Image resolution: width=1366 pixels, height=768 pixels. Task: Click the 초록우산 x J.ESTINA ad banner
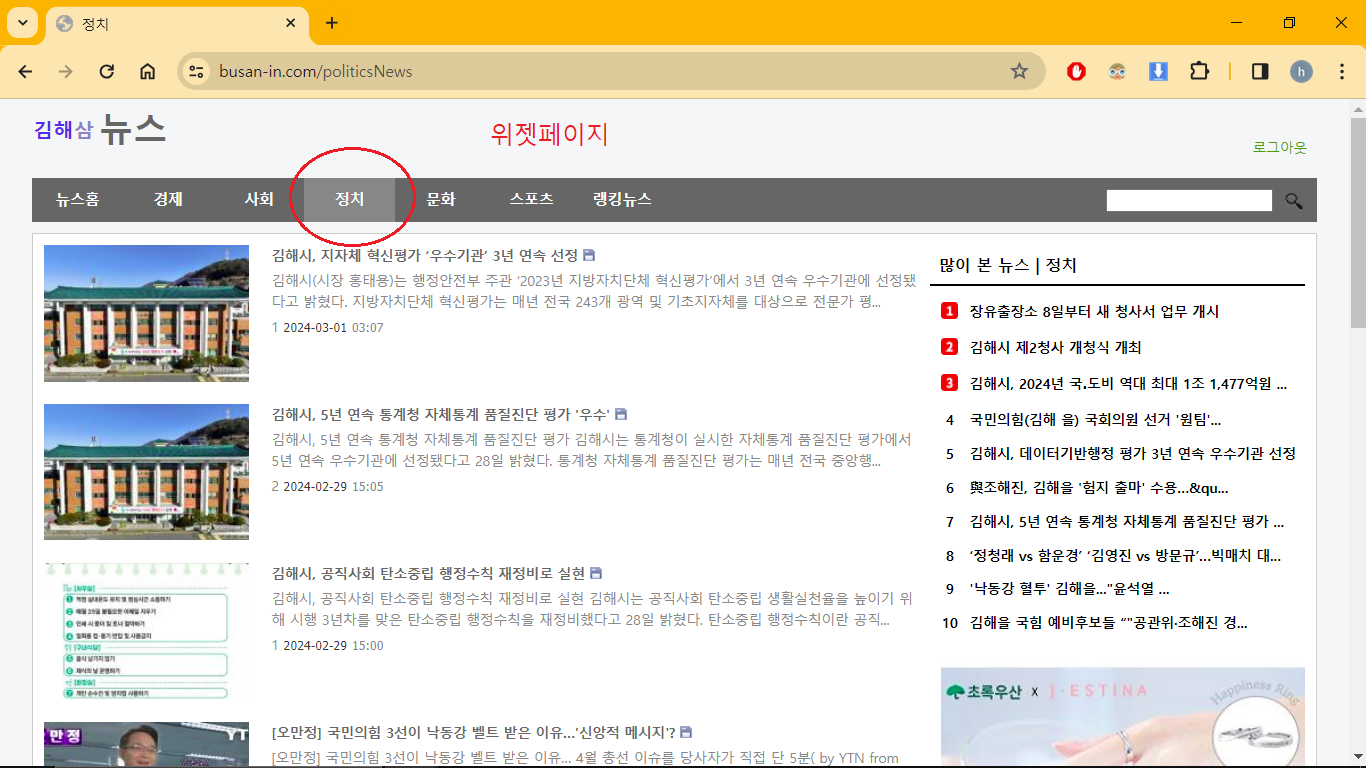tap(1123, 717)
